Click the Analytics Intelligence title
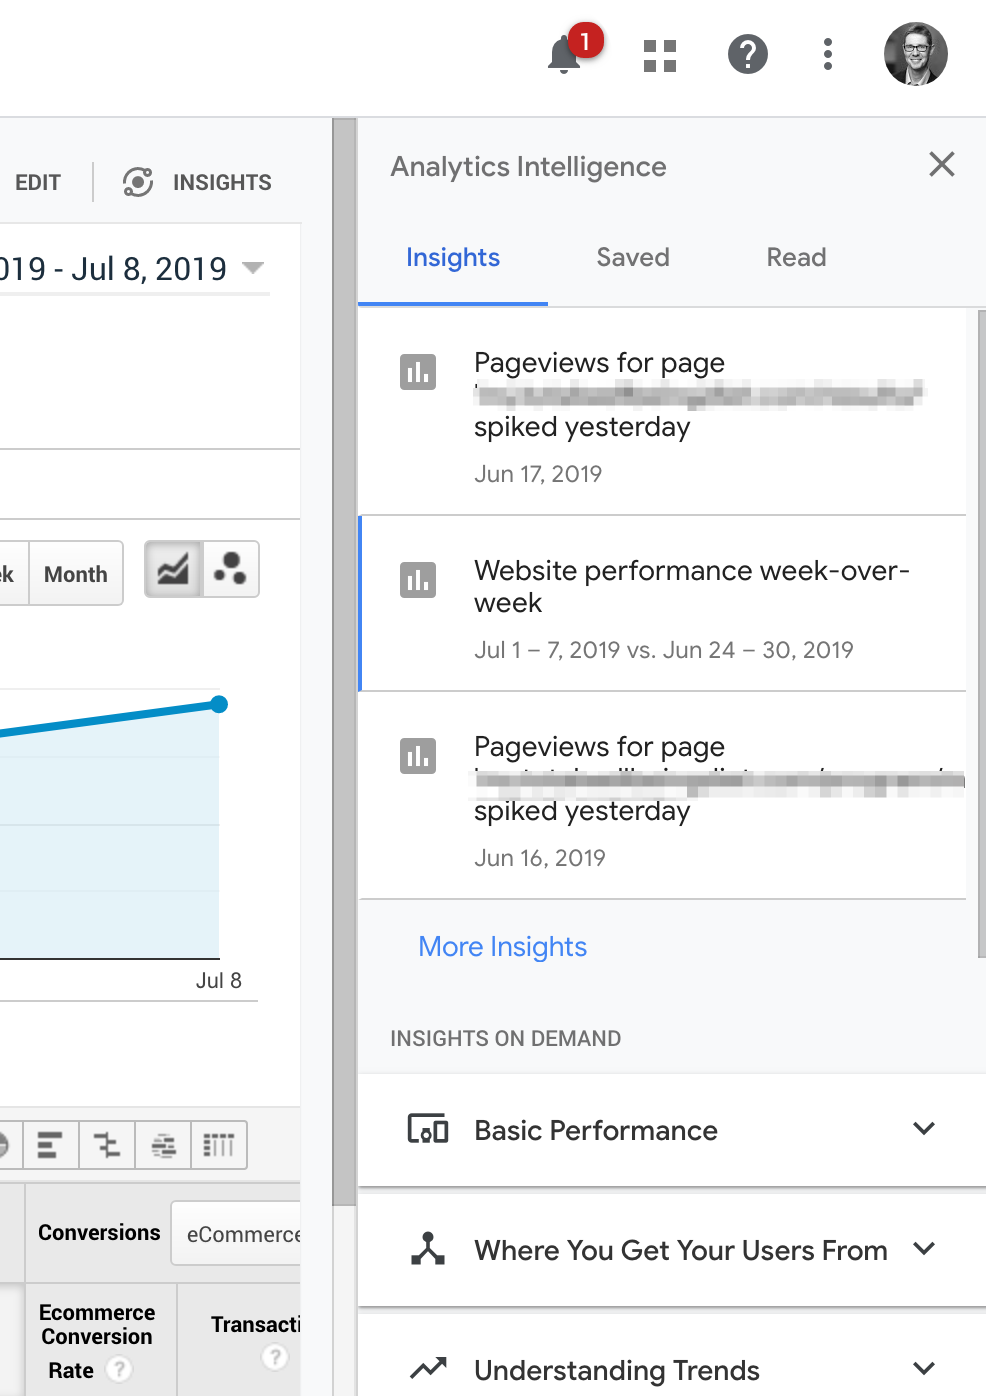Viewport: 986px width, 1396px height. coord(528,167)
